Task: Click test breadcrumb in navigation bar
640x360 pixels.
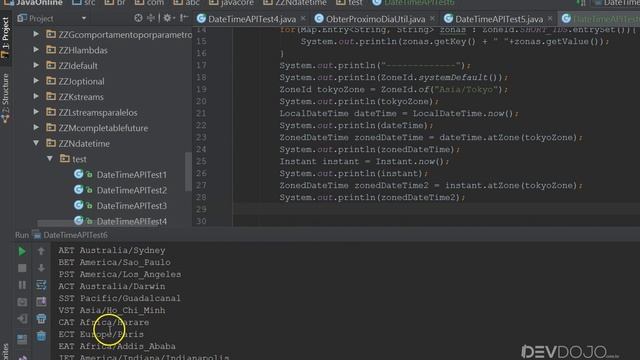Action: (349, 3)
